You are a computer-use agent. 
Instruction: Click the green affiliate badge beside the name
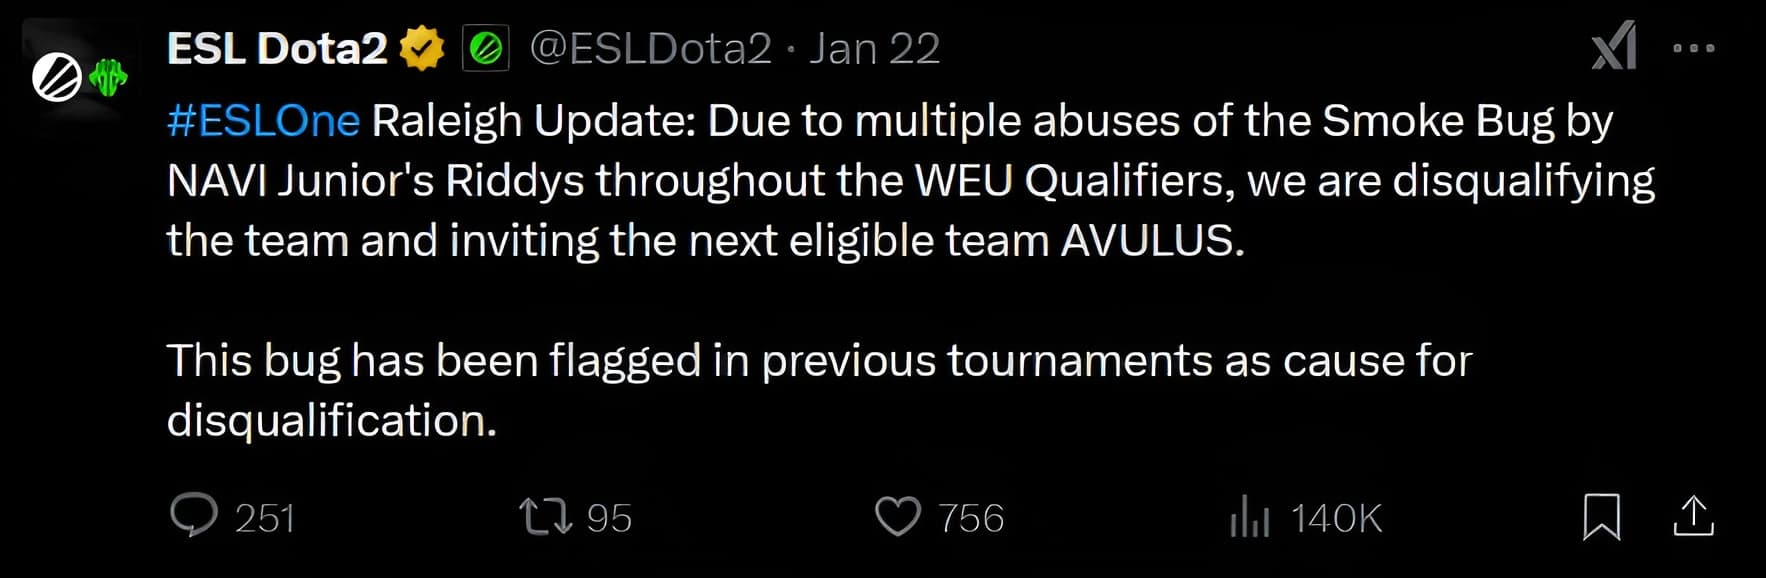[x=486, y=48]
